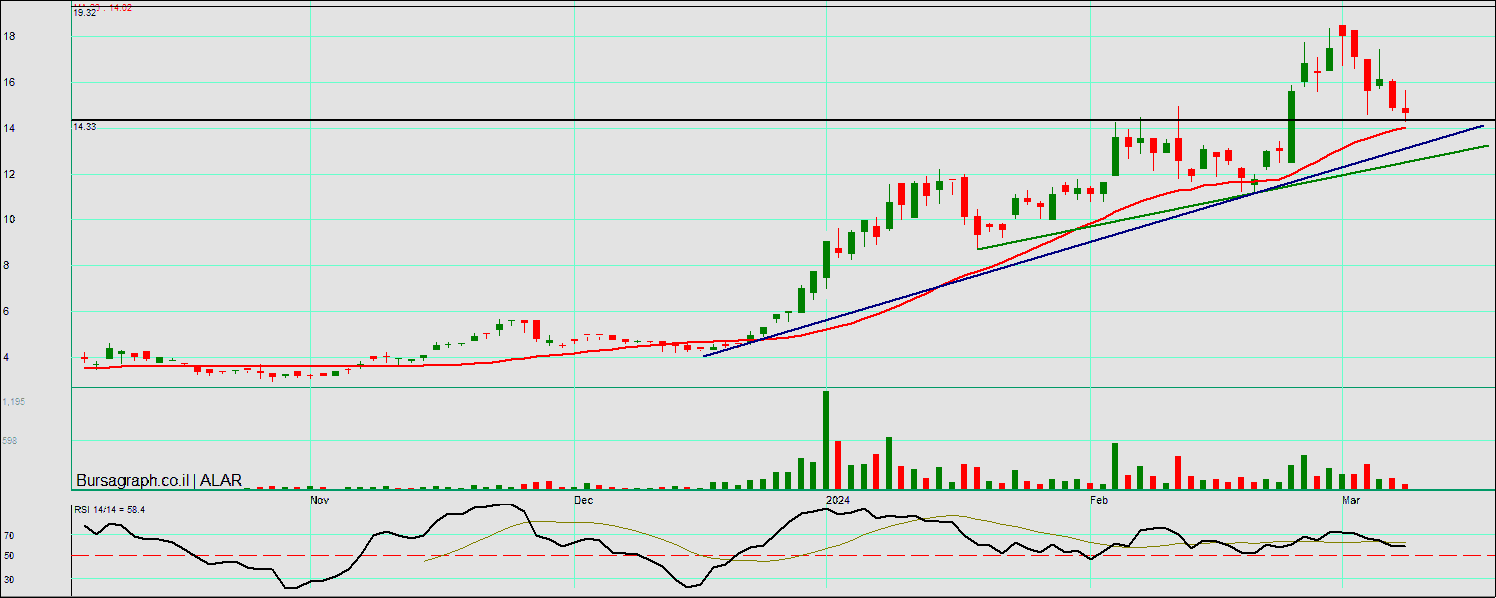Click the 14.33 support level label
The image size is (1496, 598).
[x=84, y=127]
